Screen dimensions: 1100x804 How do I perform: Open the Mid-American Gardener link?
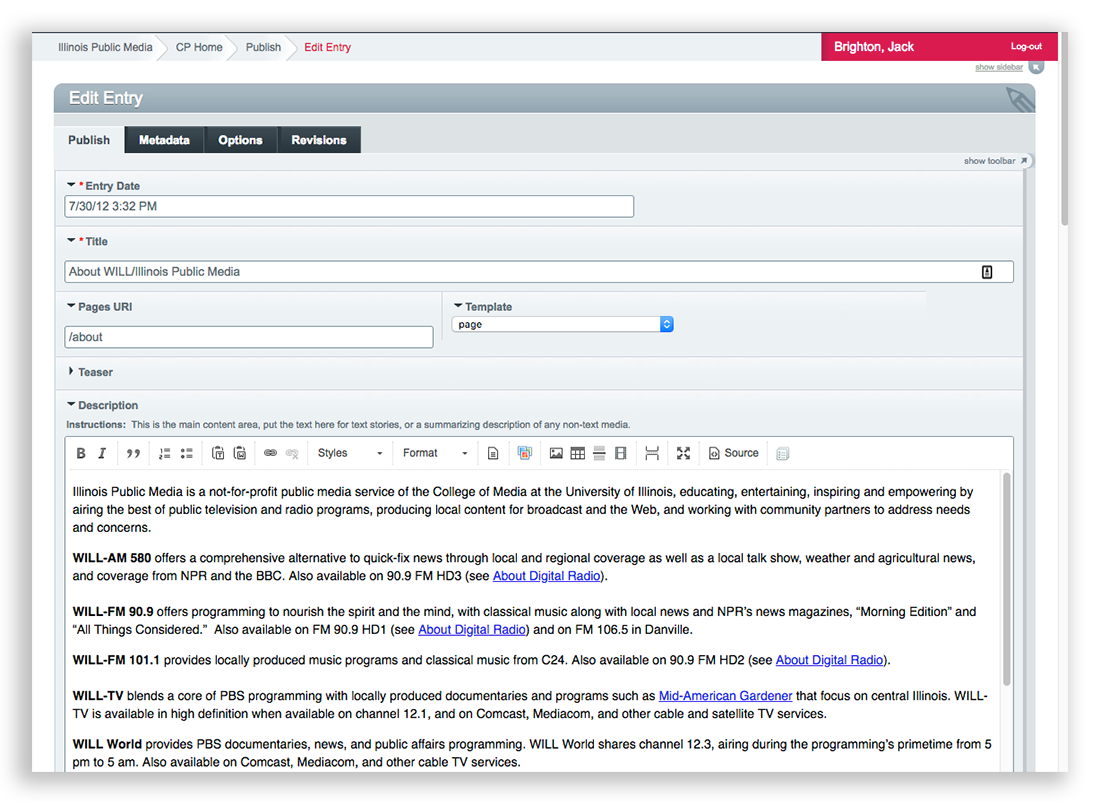pos(725,696)
